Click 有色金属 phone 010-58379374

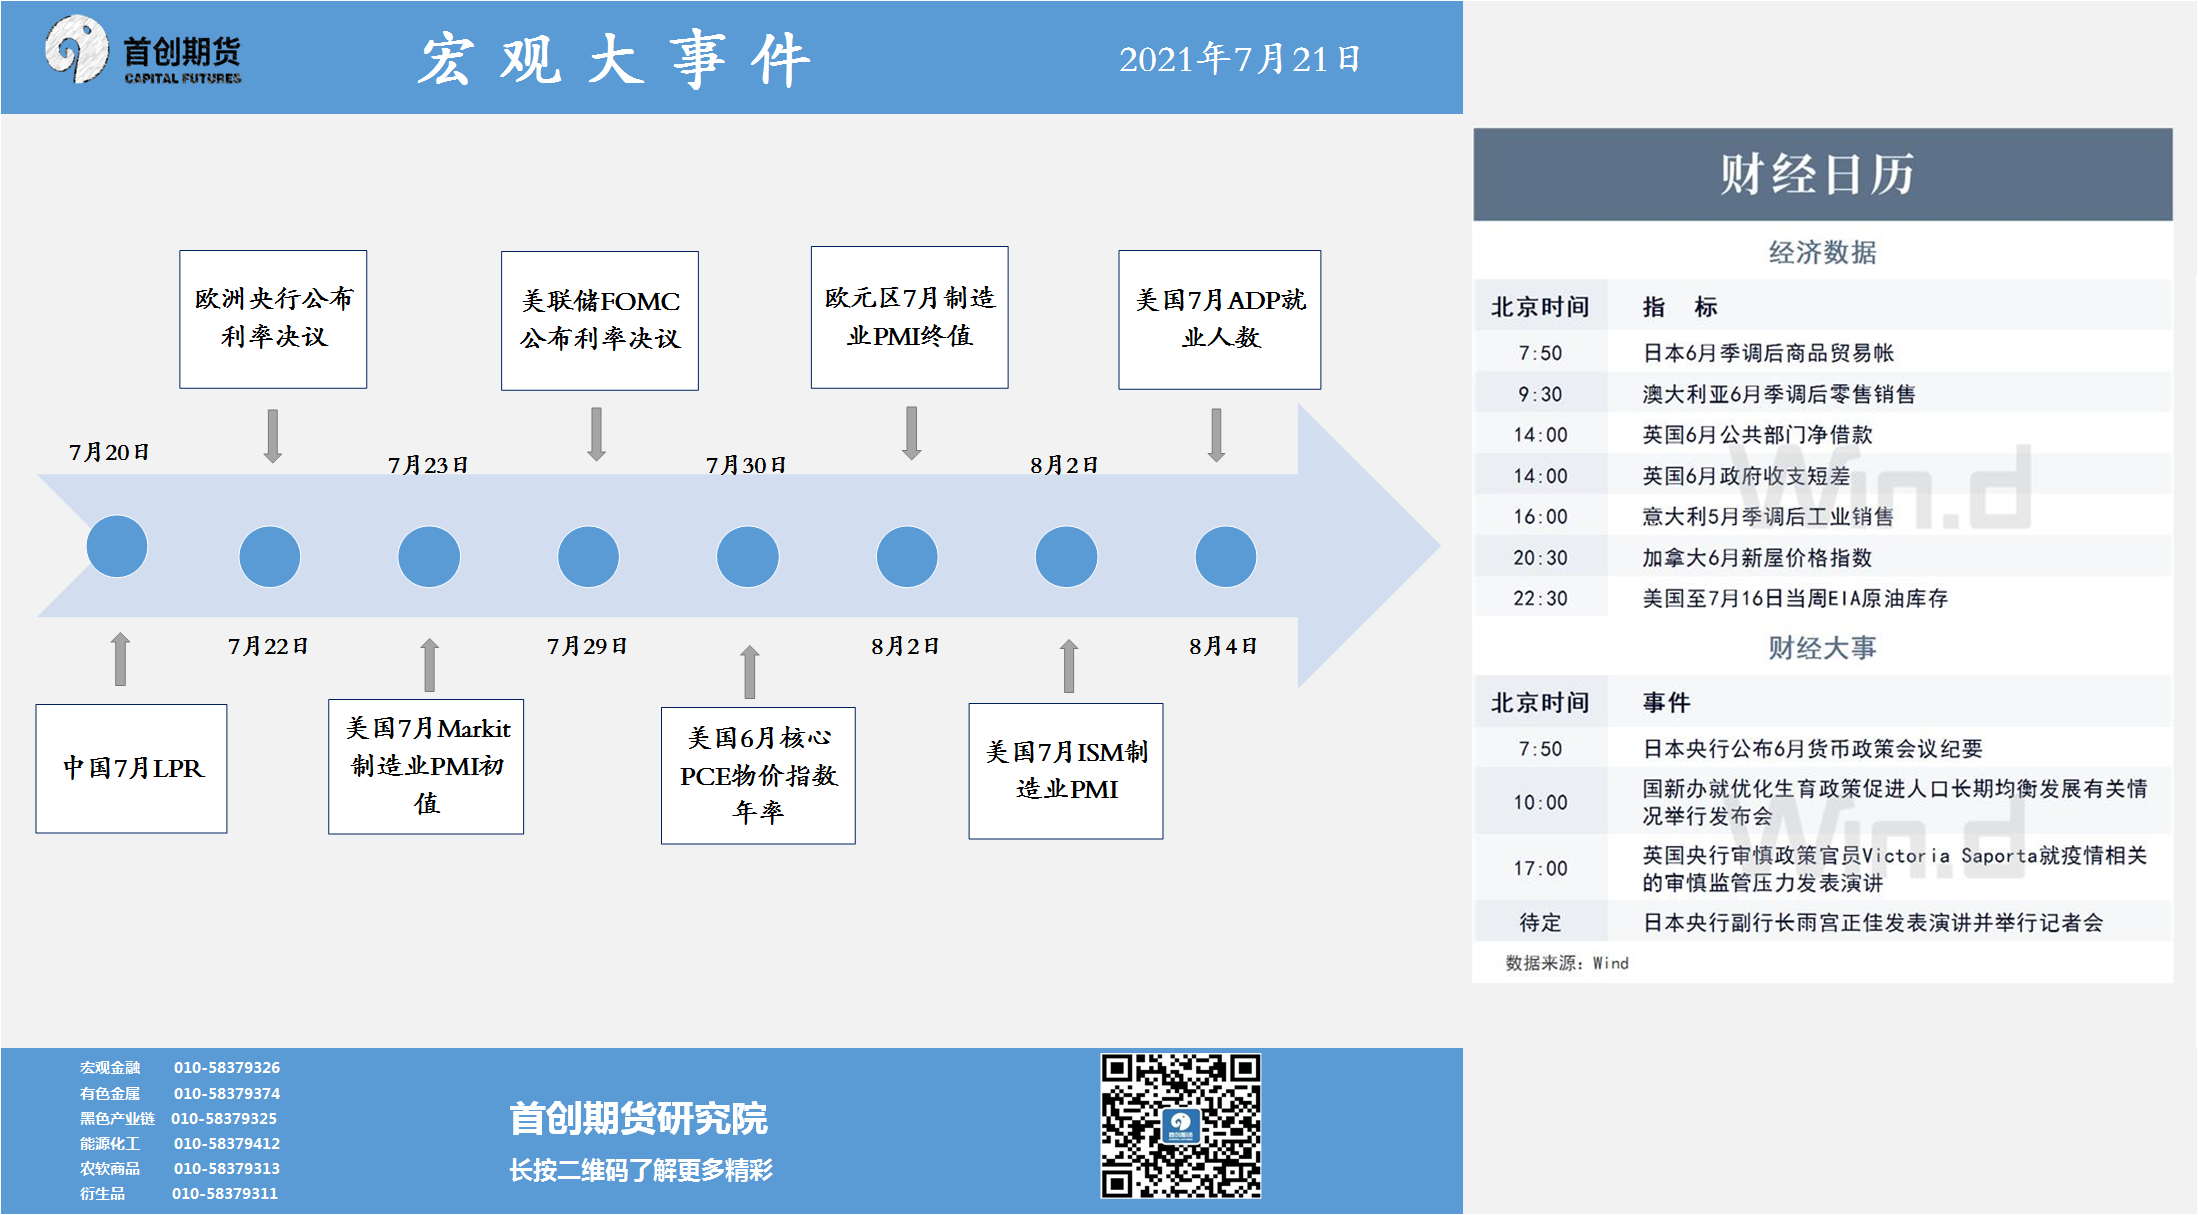point(227,1094)
